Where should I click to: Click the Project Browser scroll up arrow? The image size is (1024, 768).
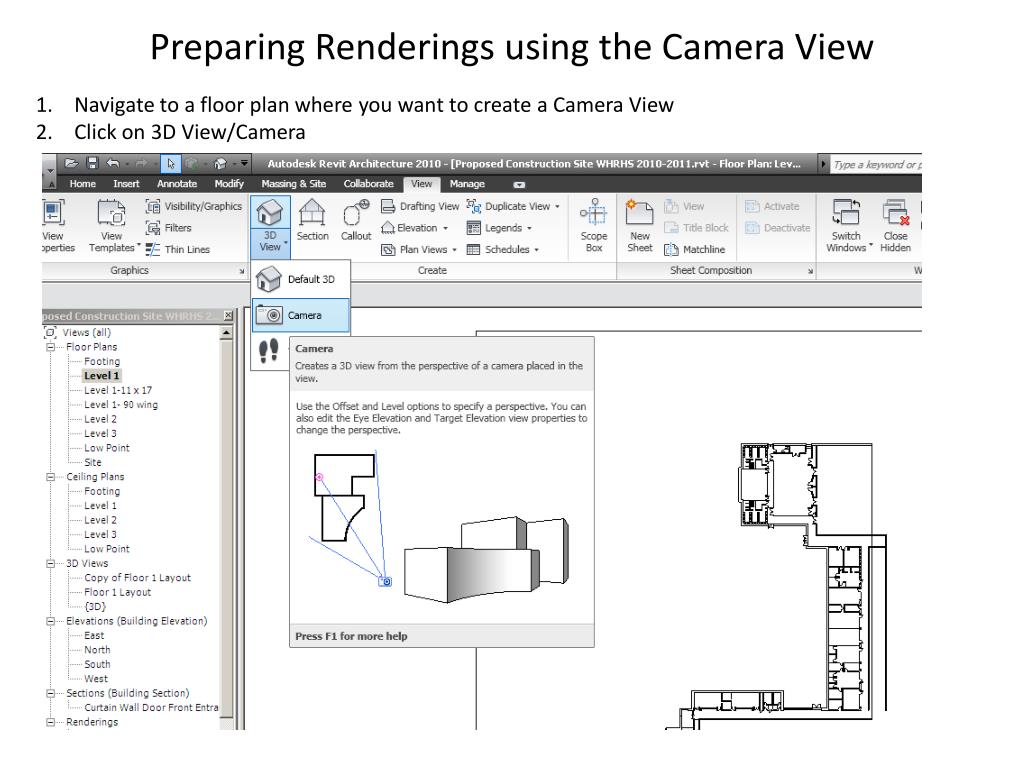point(226,333)
